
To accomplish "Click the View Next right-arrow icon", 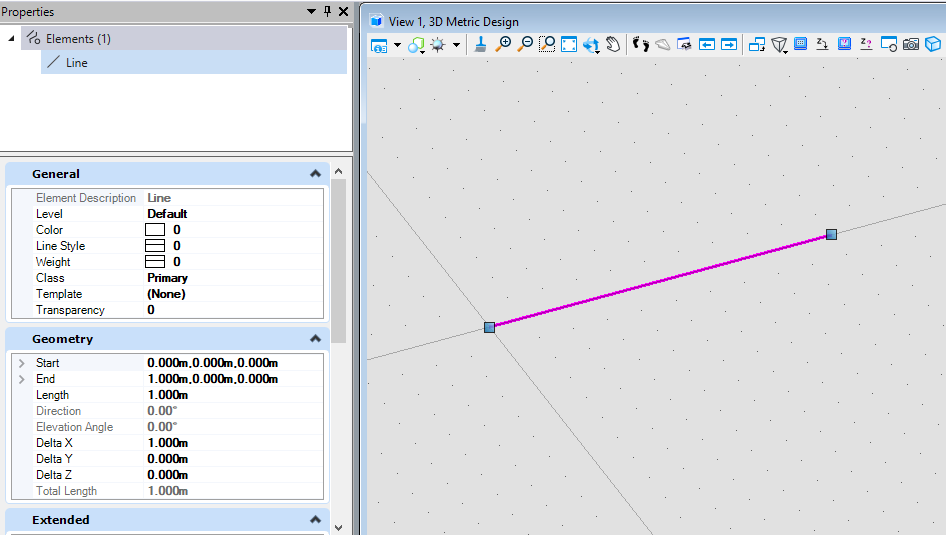I will pyautogui.click(x=729, y=44).
